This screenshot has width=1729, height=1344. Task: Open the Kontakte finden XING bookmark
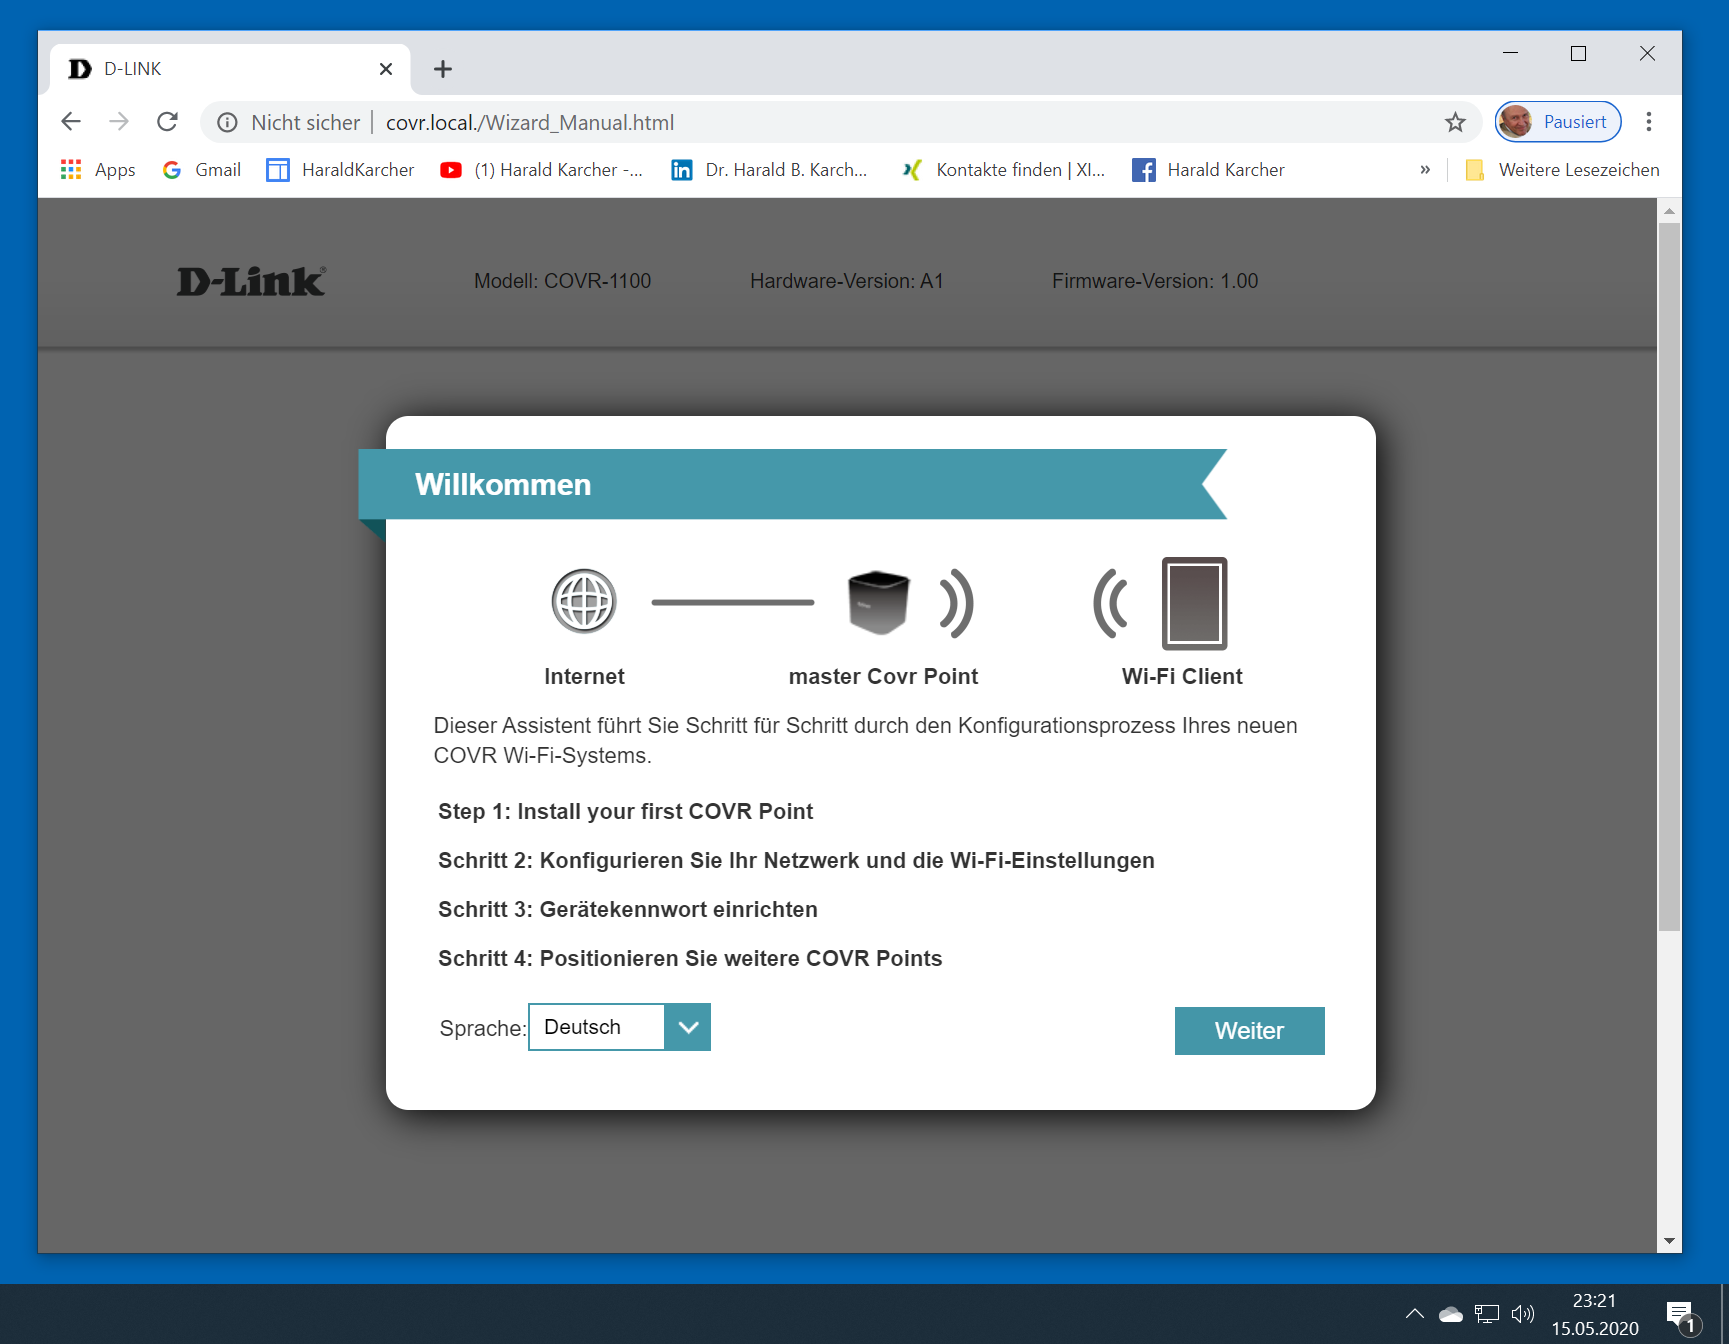coord(1003,170)
